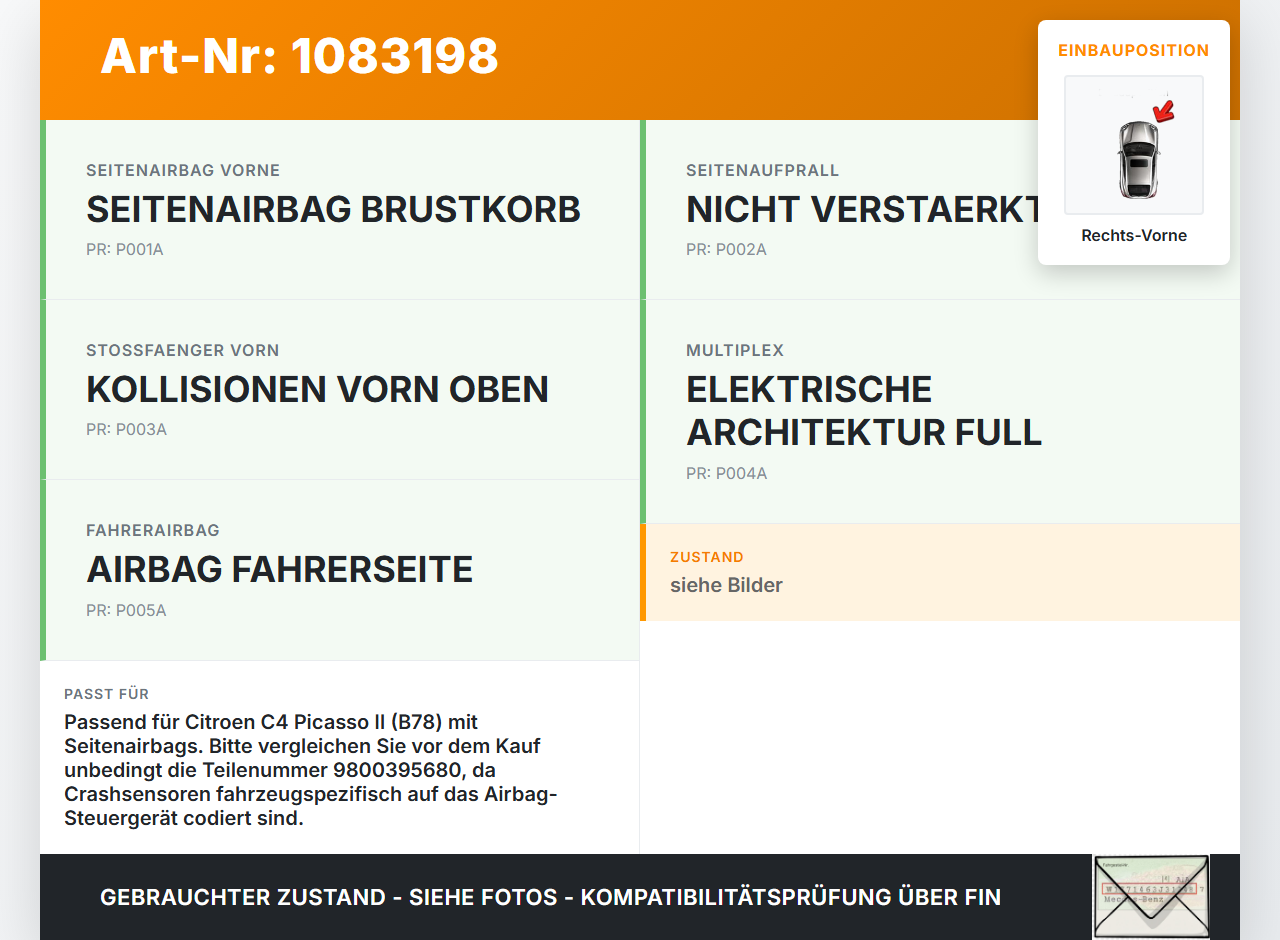Click the 'SEITENAIRBAG VORNE' category label
This screenshot has width=1280, height=940.
[x=183, y=171]
